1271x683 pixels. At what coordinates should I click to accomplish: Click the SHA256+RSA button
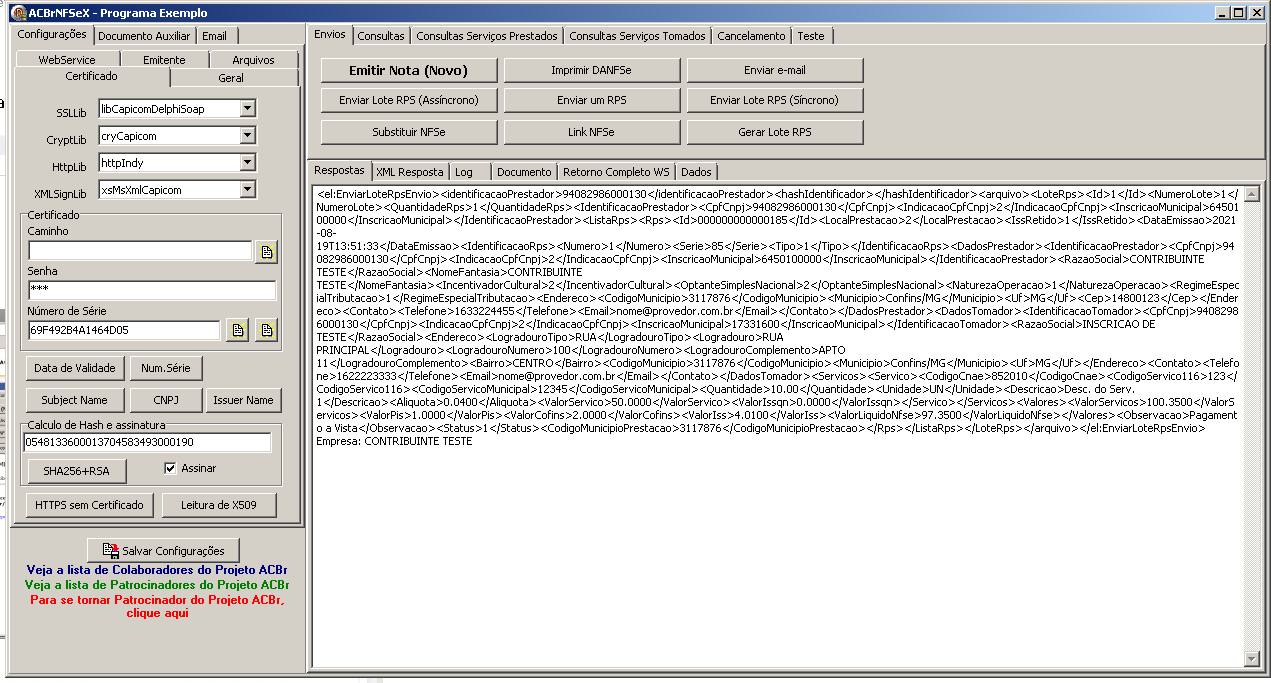click(x=77, y=470)
